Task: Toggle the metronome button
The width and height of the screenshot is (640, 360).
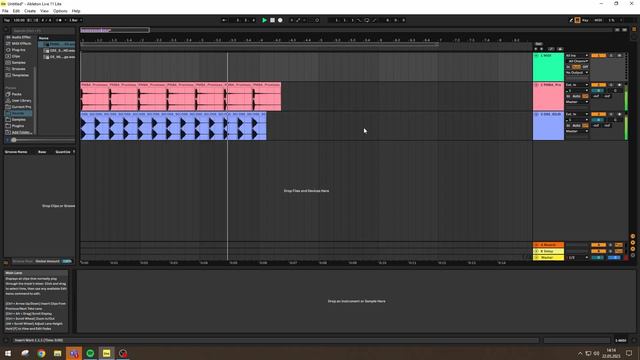Action: click(x=60, y=20)
